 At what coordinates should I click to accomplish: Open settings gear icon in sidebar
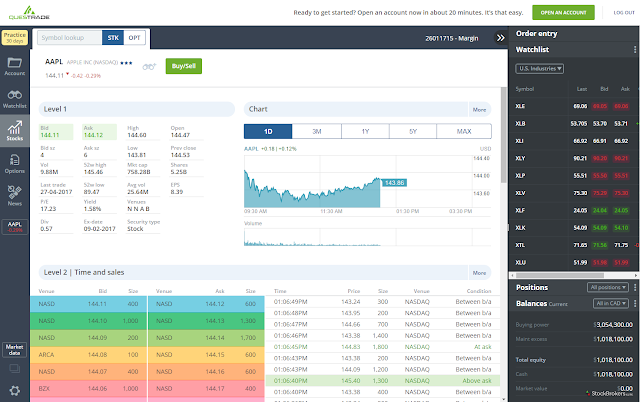point(15,391)
